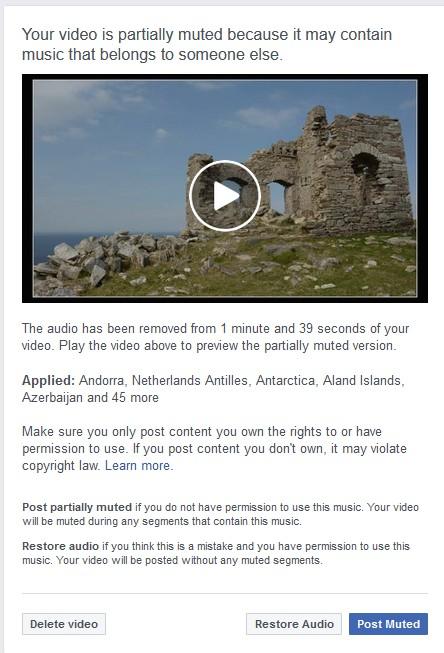Click the bold 'Post partially muted' text
Viewport: 444px width, 653px height.
point(77,507)
